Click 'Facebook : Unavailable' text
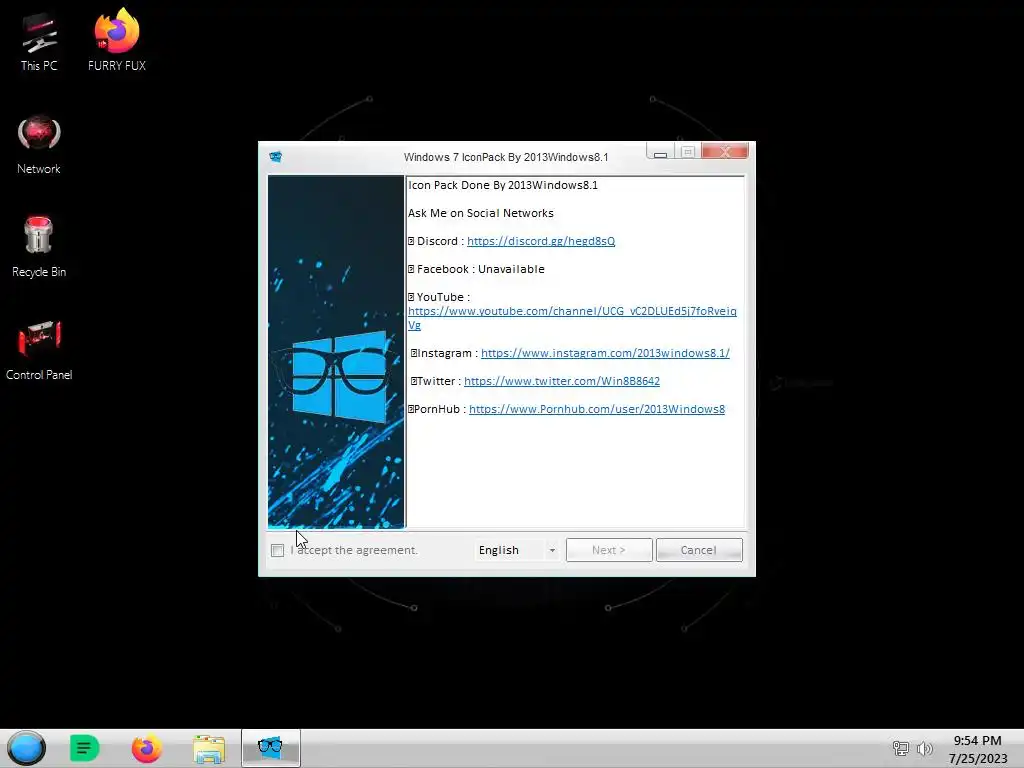This screenshot has width=1024, height=768. [480, 269]
